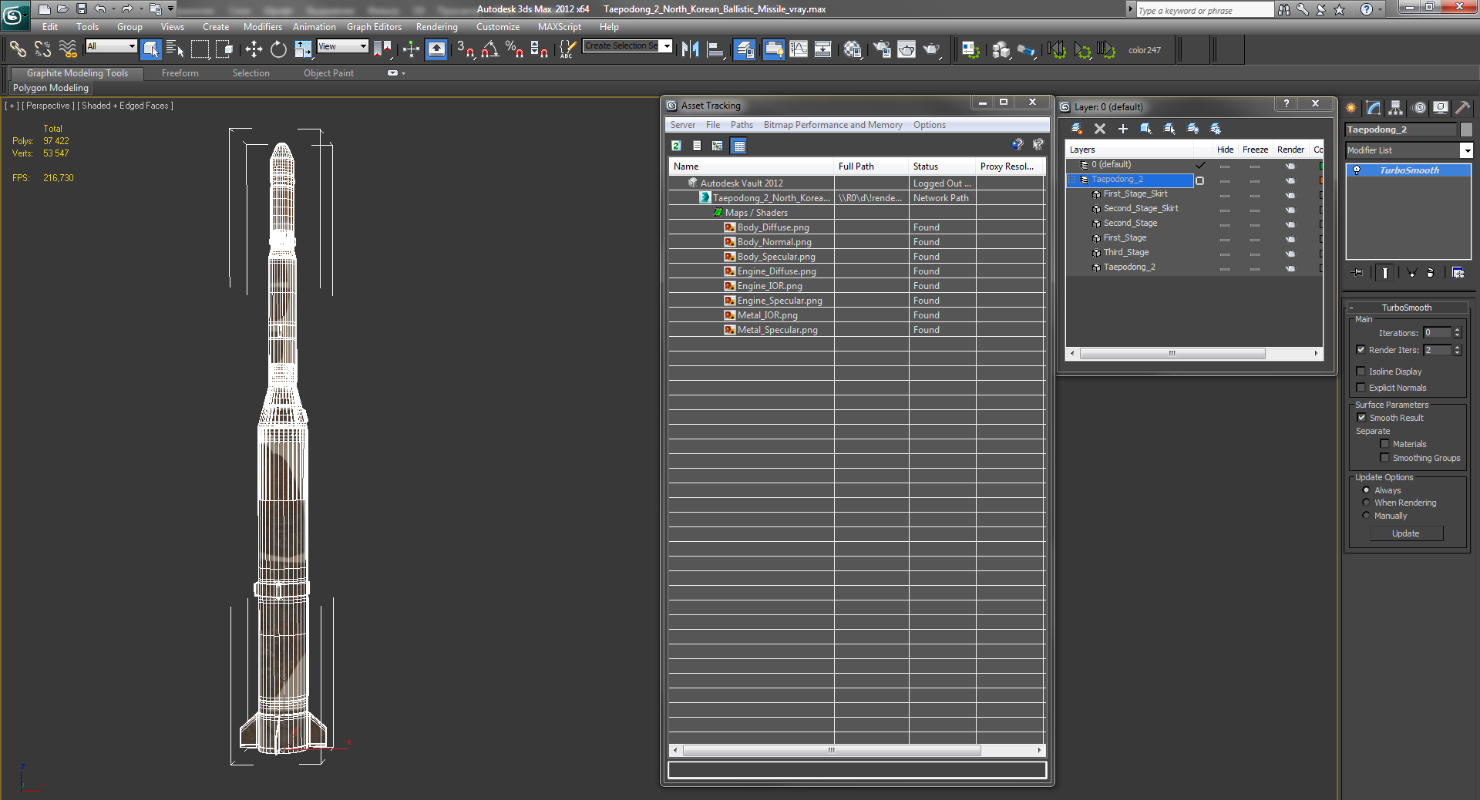Open the Graph Editors menu
This screenshot has height=800, width=1480.
coord(374,27)
